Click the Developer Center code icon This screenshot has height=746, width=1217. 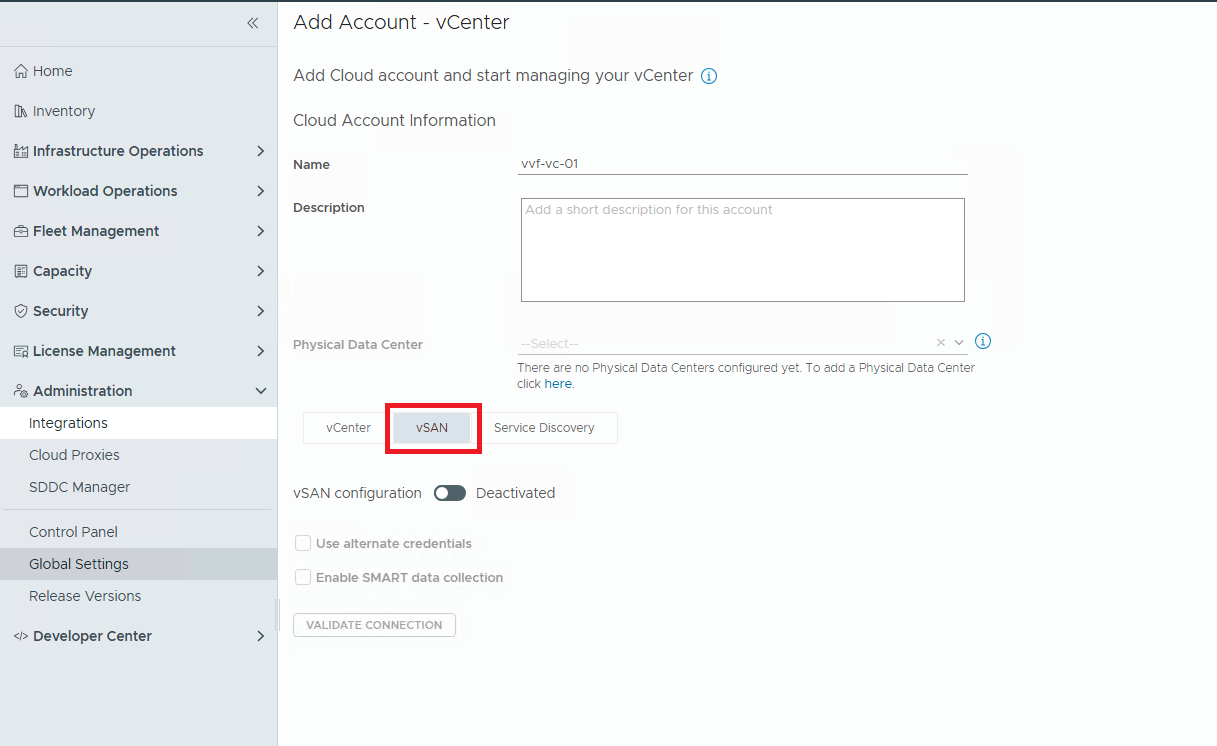[x=21, y=636]
